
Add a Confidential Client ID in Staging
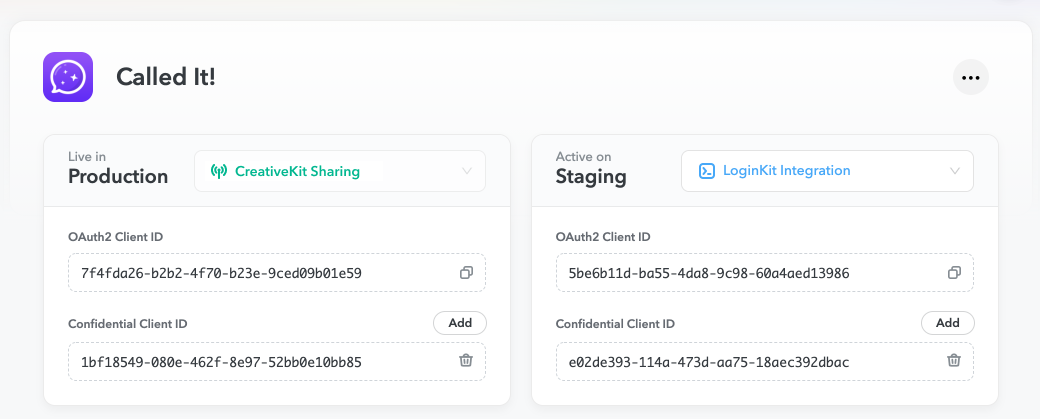(x=948, y=323)
